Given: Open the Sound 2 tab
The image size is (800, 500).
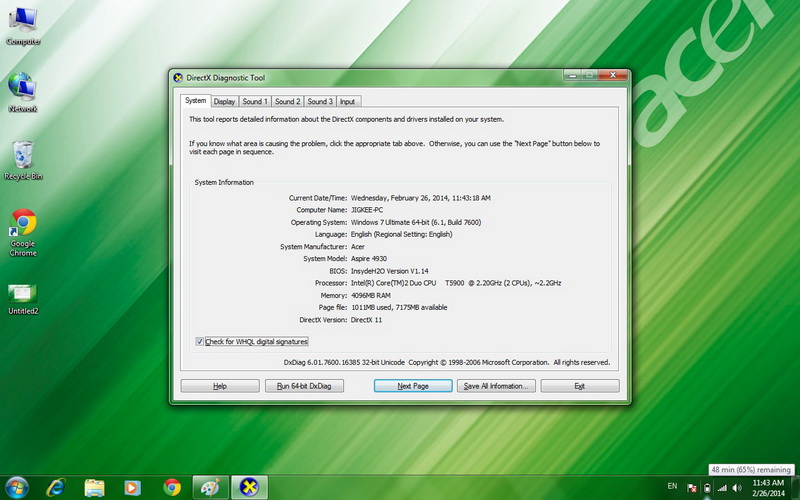Looking at the screenshot, I should 287,102.
